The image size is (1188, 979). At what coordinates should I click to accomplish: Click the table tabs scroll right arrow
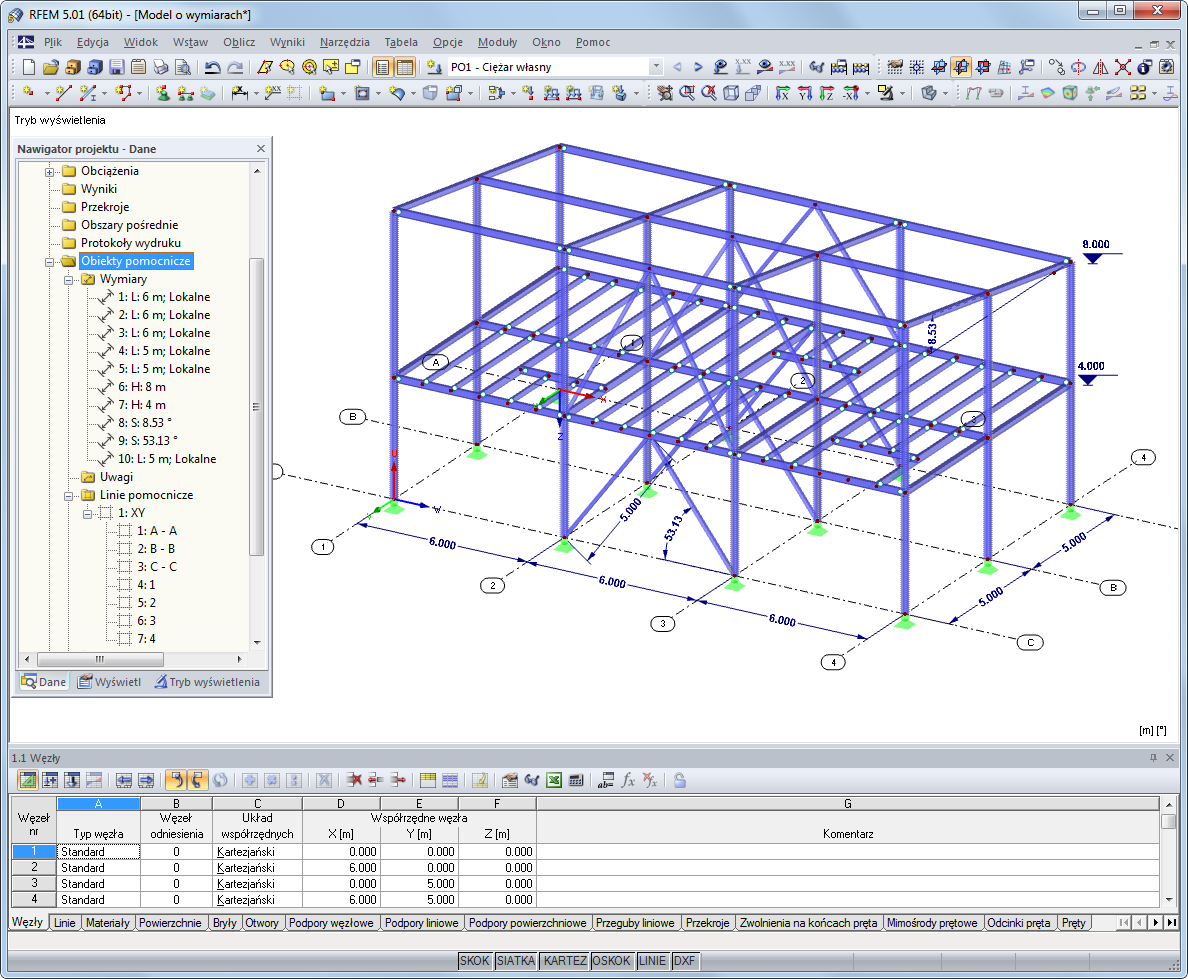1156,923
